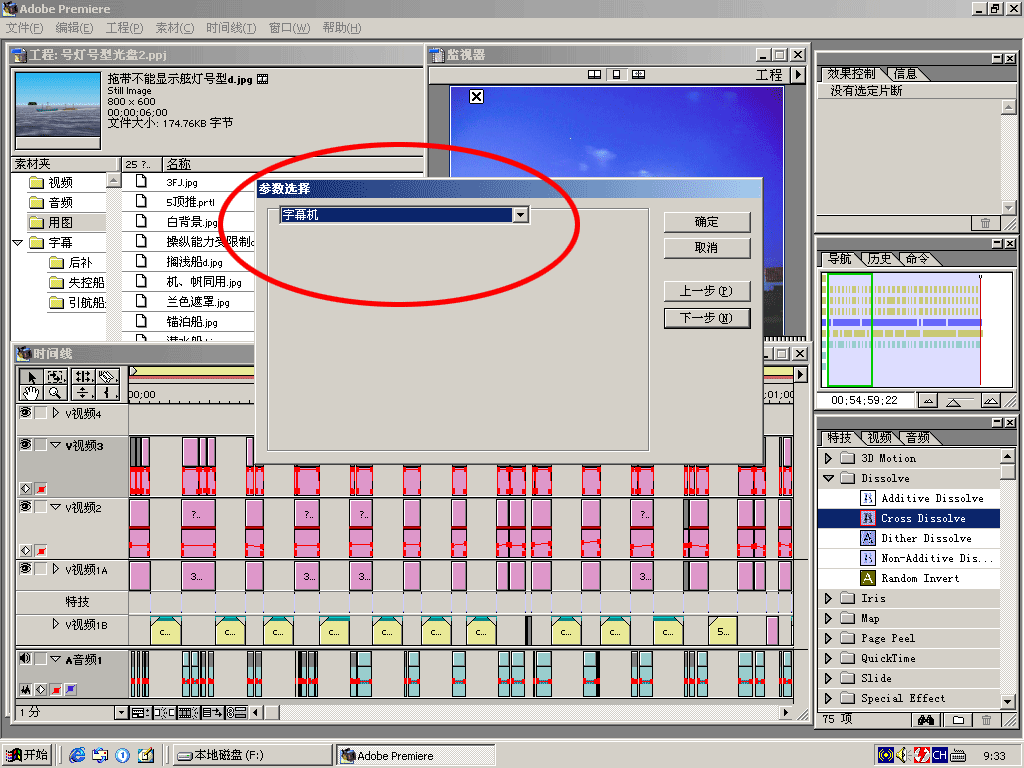Select the Zoom magnifier tool in timeline
This screenshot has height=768, width=1024.
pyautogui.click(x=56, y=392)
